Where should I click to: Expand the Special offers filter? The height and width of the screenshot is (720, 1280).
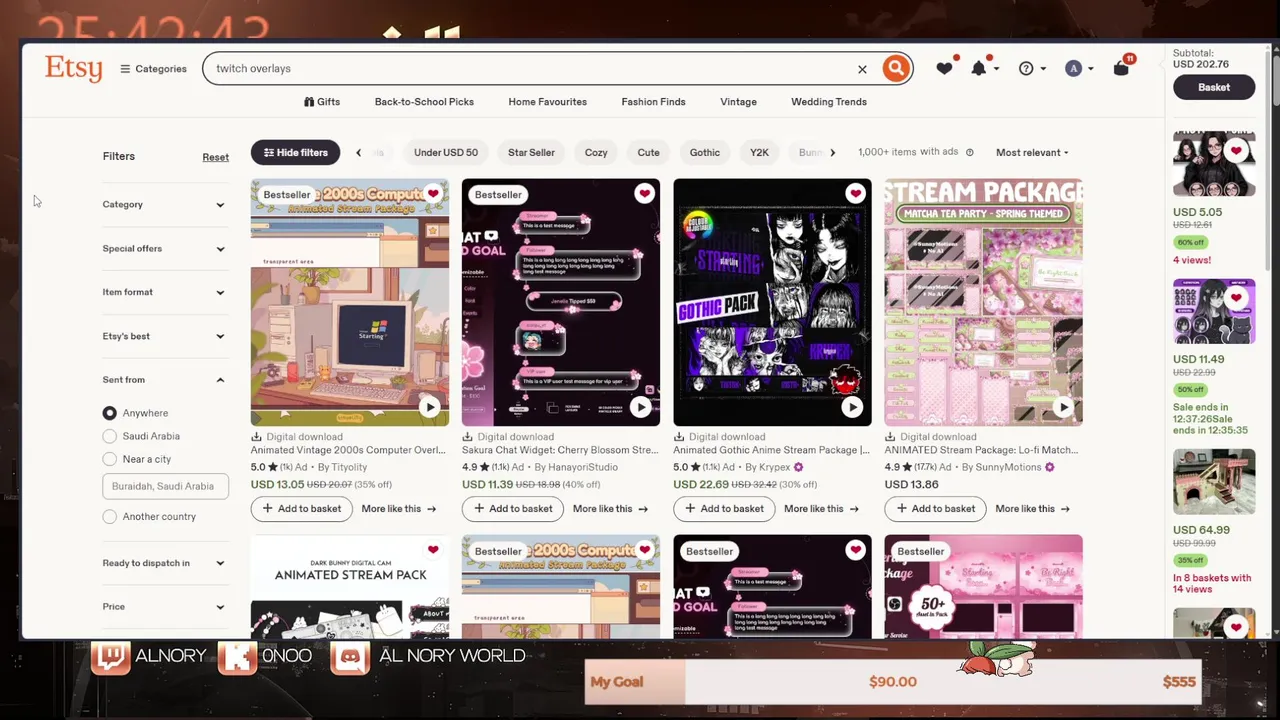pyautogui.click(x=165, y=249)
